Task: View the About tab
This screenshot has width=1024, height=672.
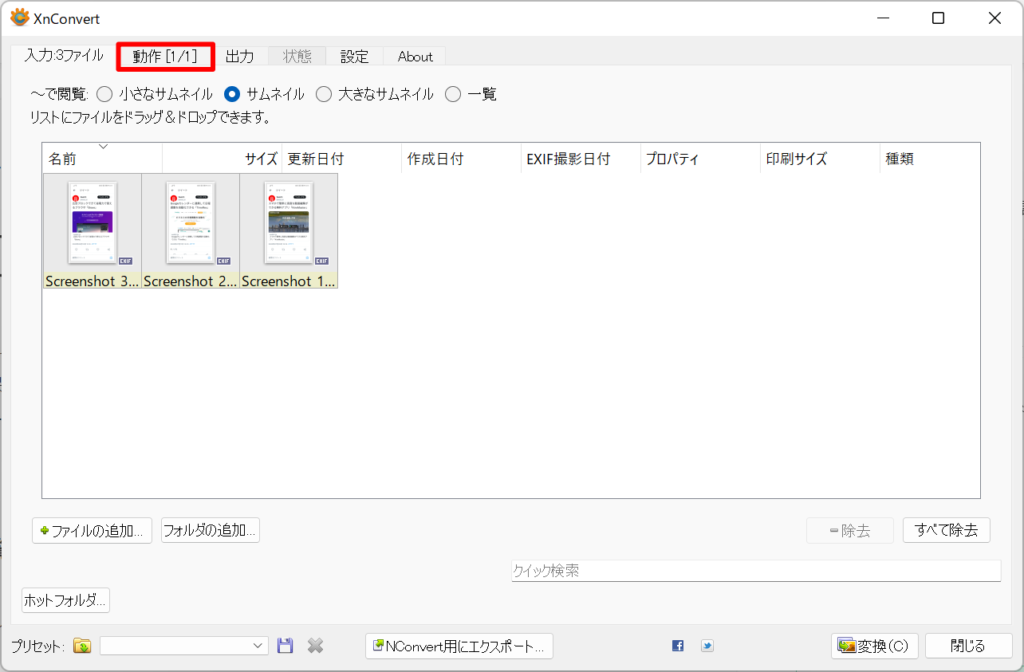Action: (x=414, y=57)
